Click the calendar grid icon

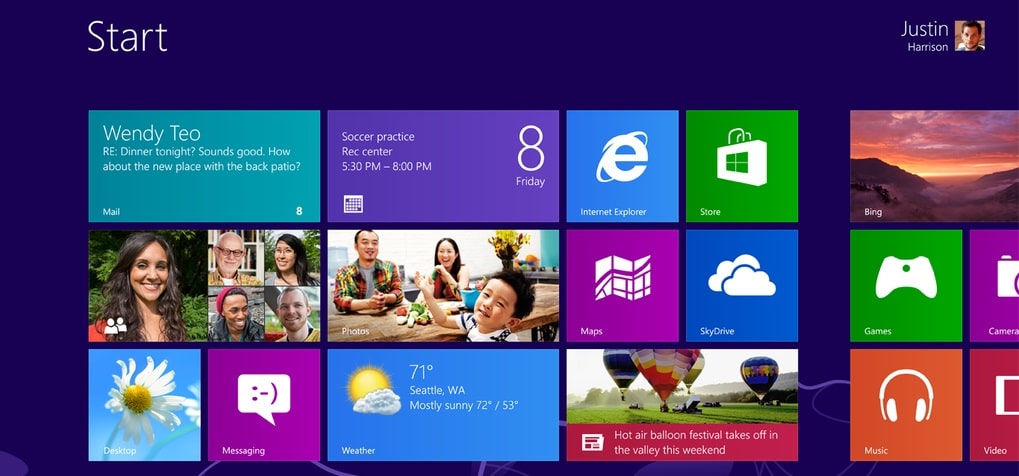(354, 204)
